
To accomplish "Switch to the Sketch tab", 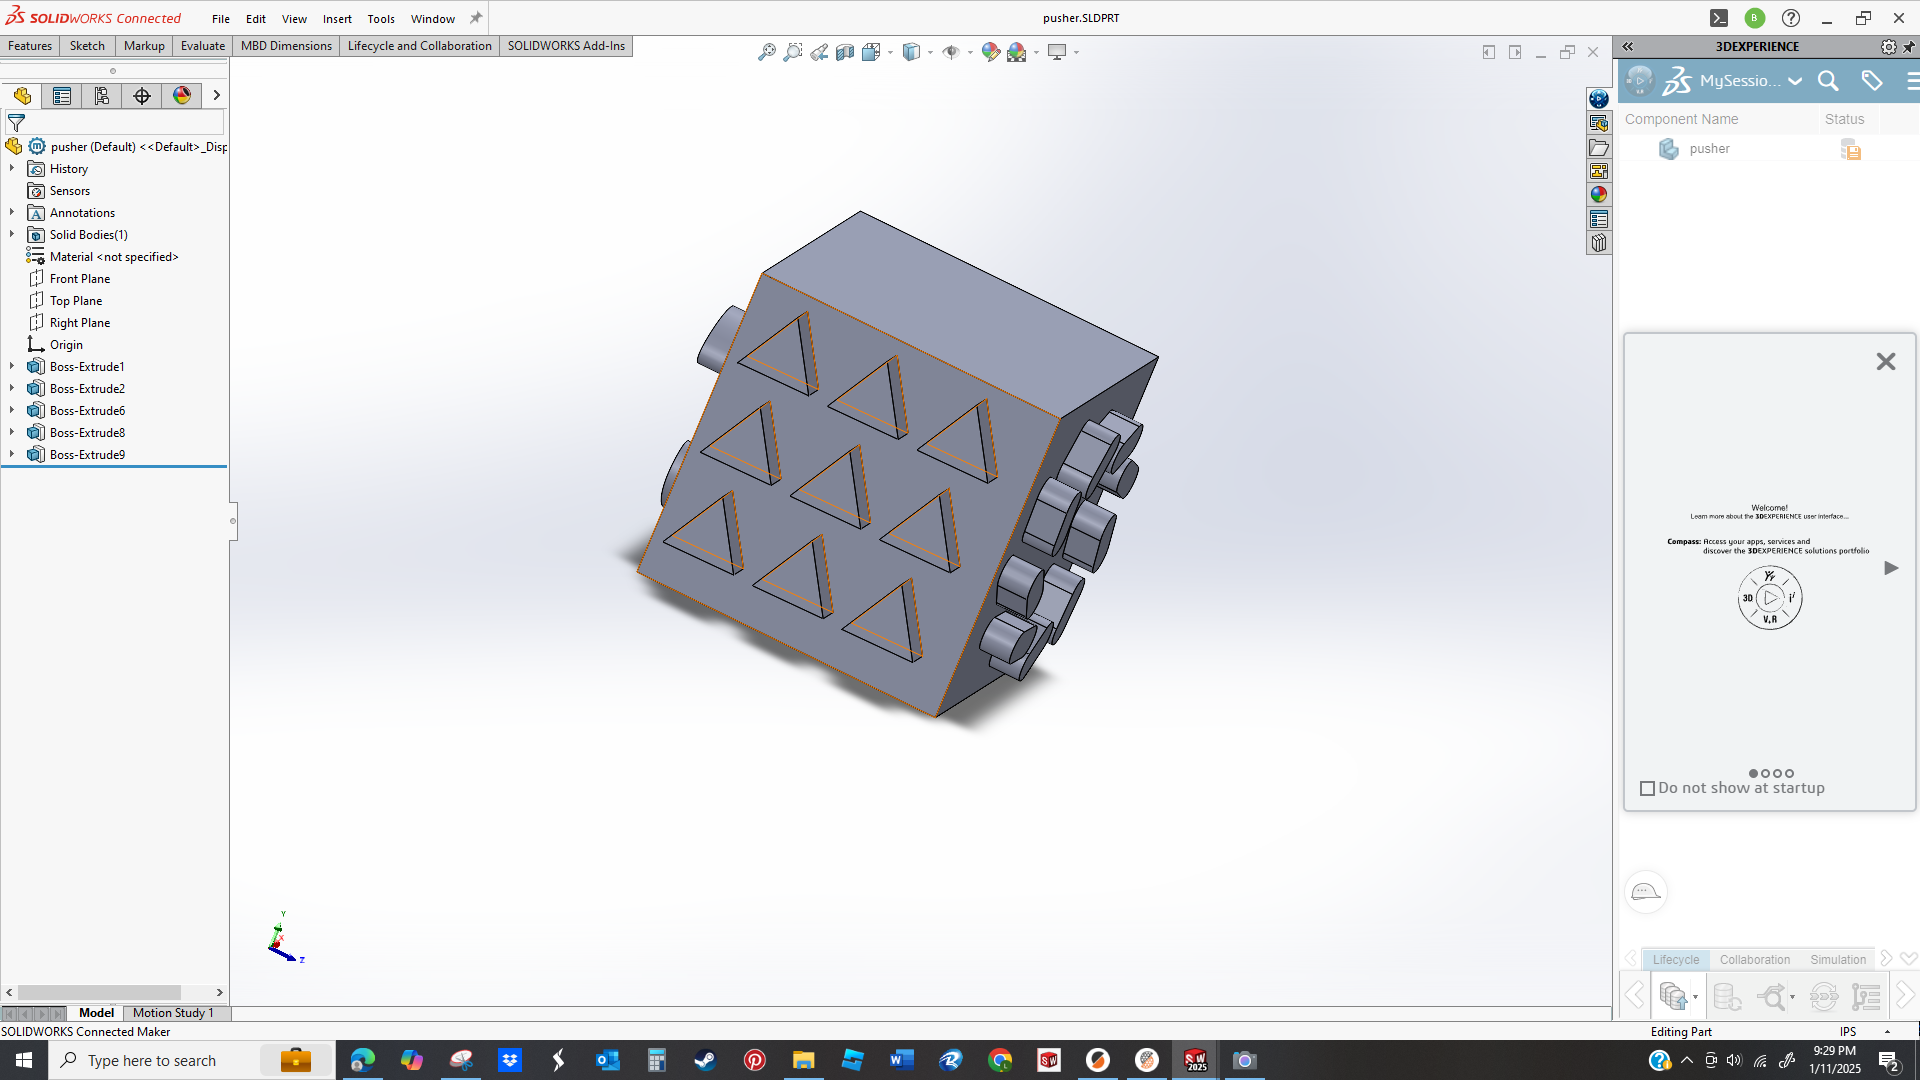I will [x=87, y=46].
